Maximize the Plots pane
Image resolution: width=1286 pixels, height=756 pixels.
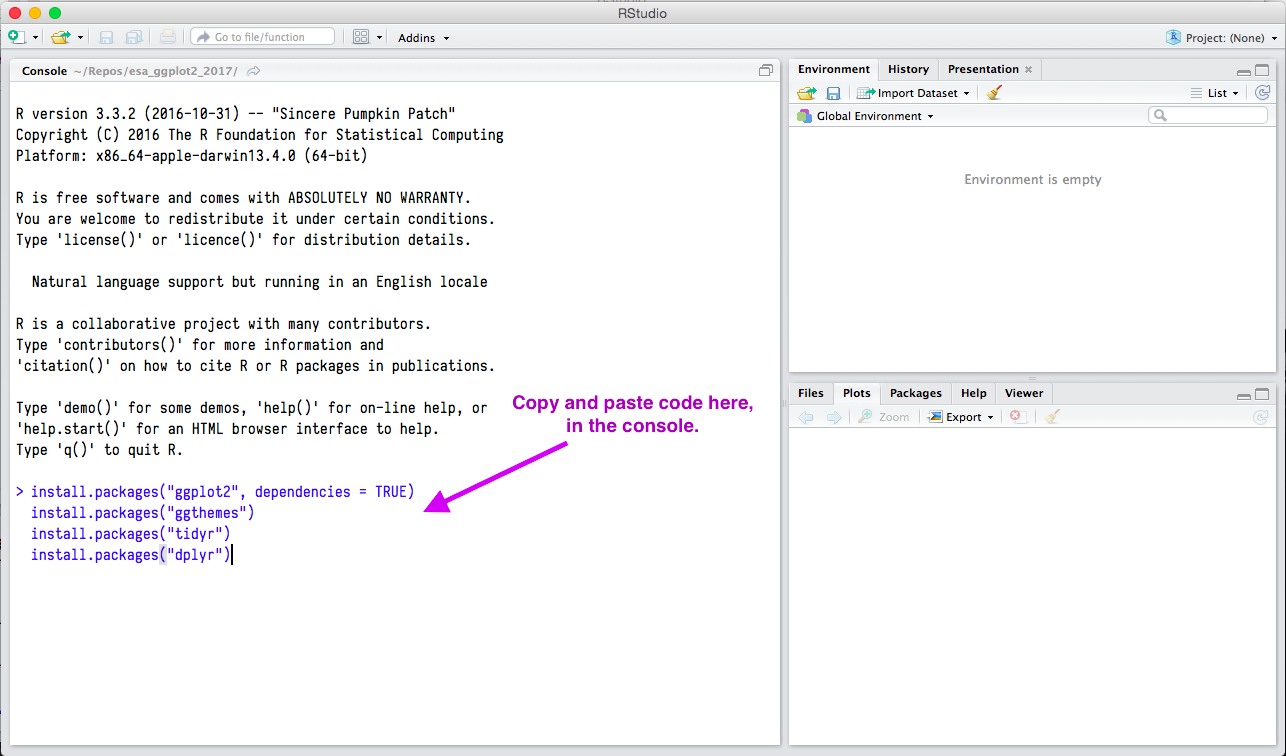pos(1262,394)
